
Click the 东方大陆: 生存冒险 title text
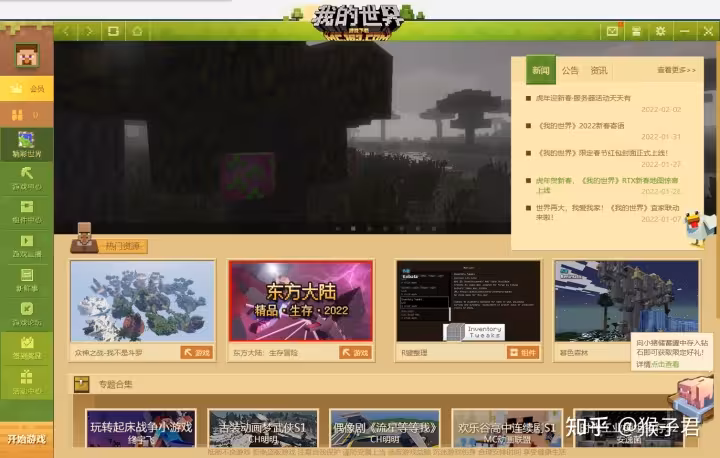(x=265, y=353)
